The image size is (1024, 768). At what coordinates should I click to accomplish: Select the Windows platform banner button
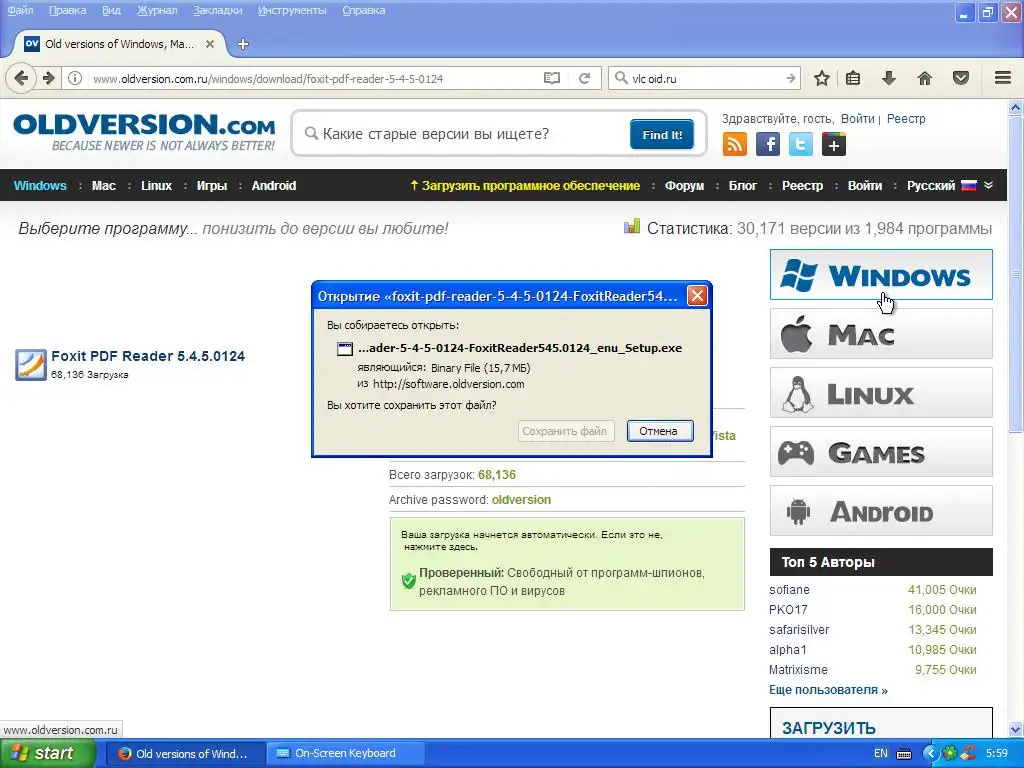881,274
